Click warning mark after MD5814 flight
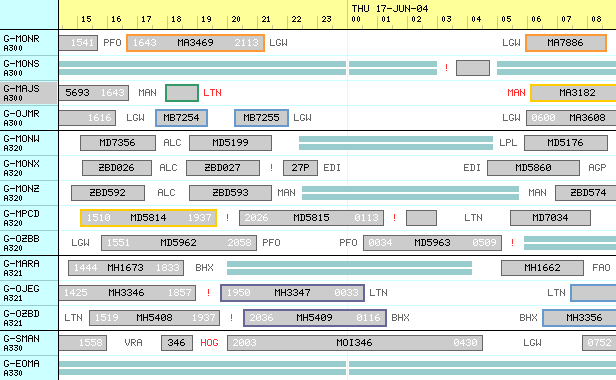 point(227,218)
